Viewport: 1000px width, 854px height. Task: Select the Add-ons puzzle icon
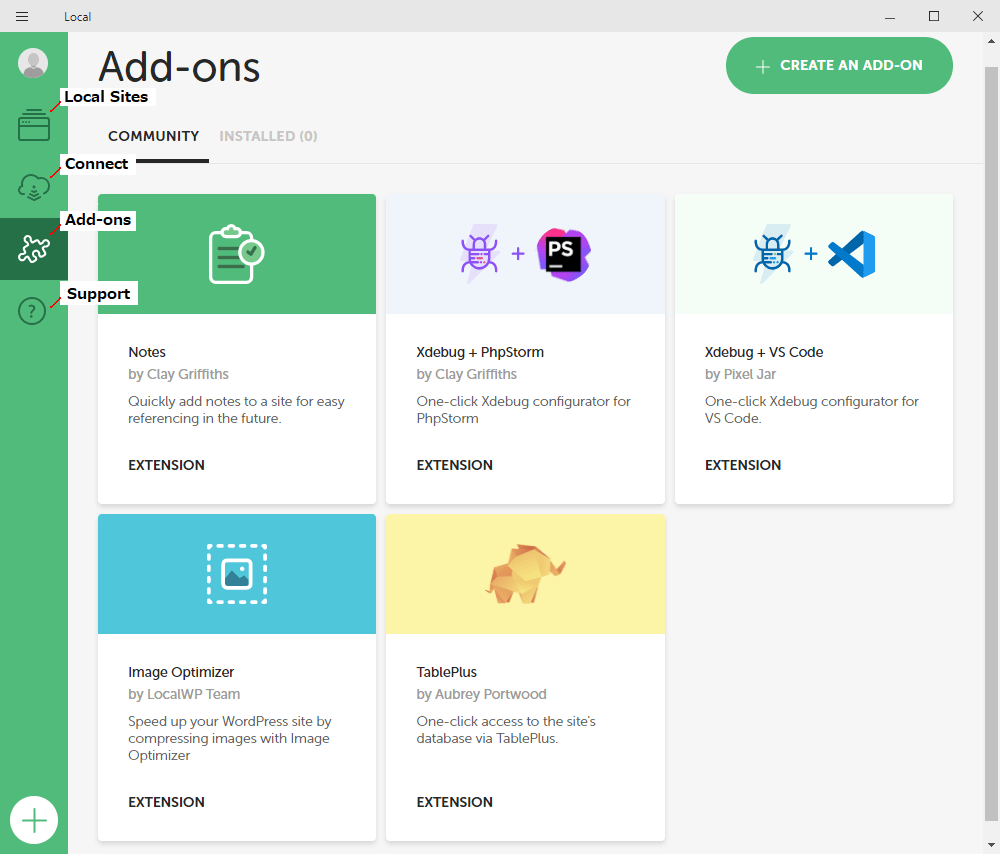click(x=34, y=249)
